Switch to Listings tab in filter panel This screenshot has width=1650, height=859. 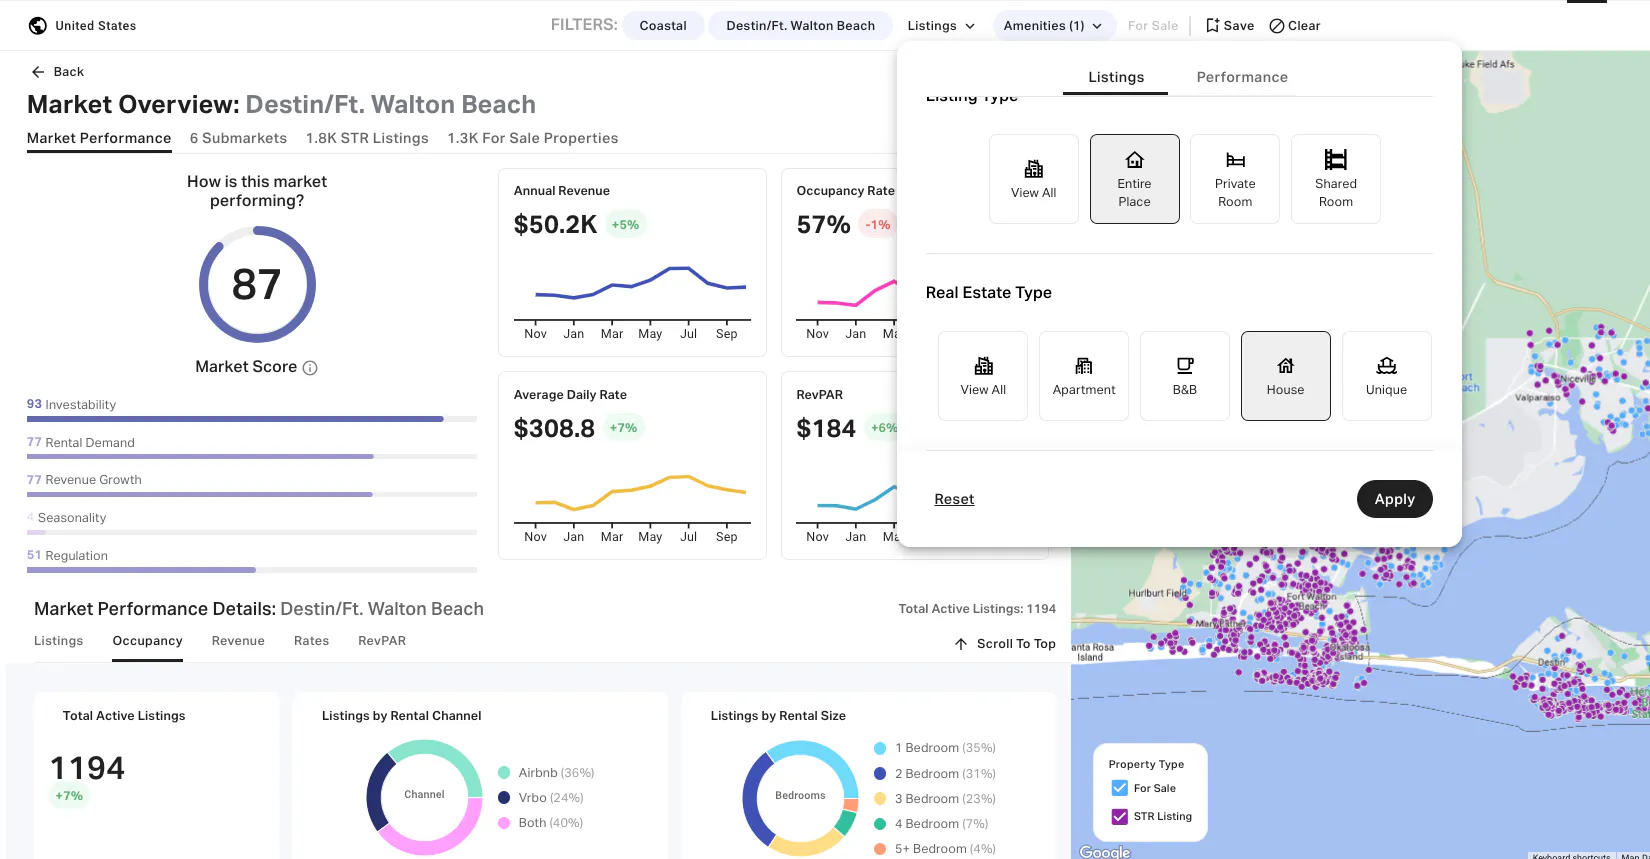coord(1116,77)
